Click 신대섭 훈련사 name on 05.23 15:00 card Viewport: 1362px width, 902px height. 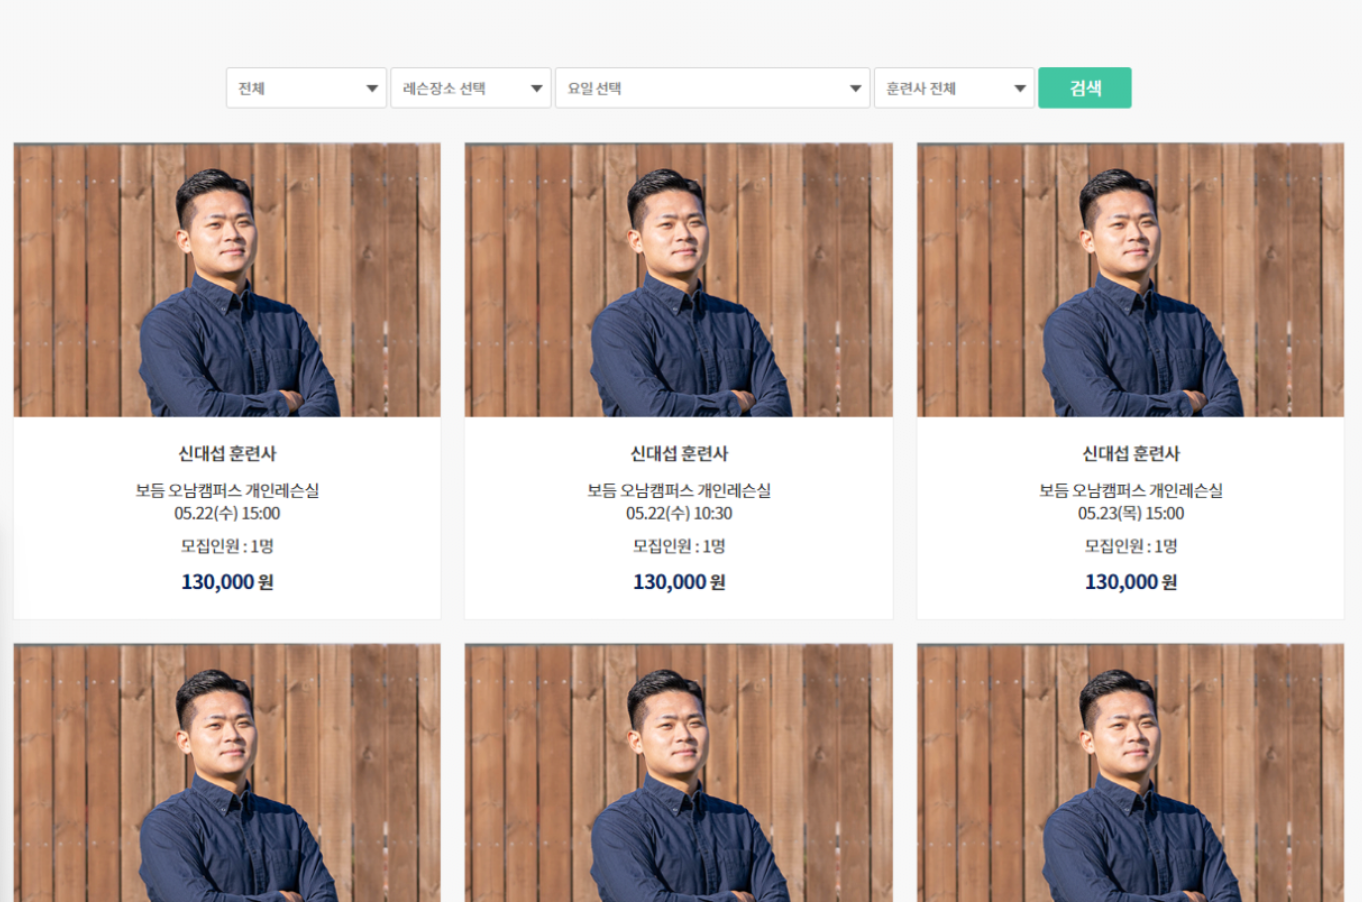click(x=1131, y=454)
